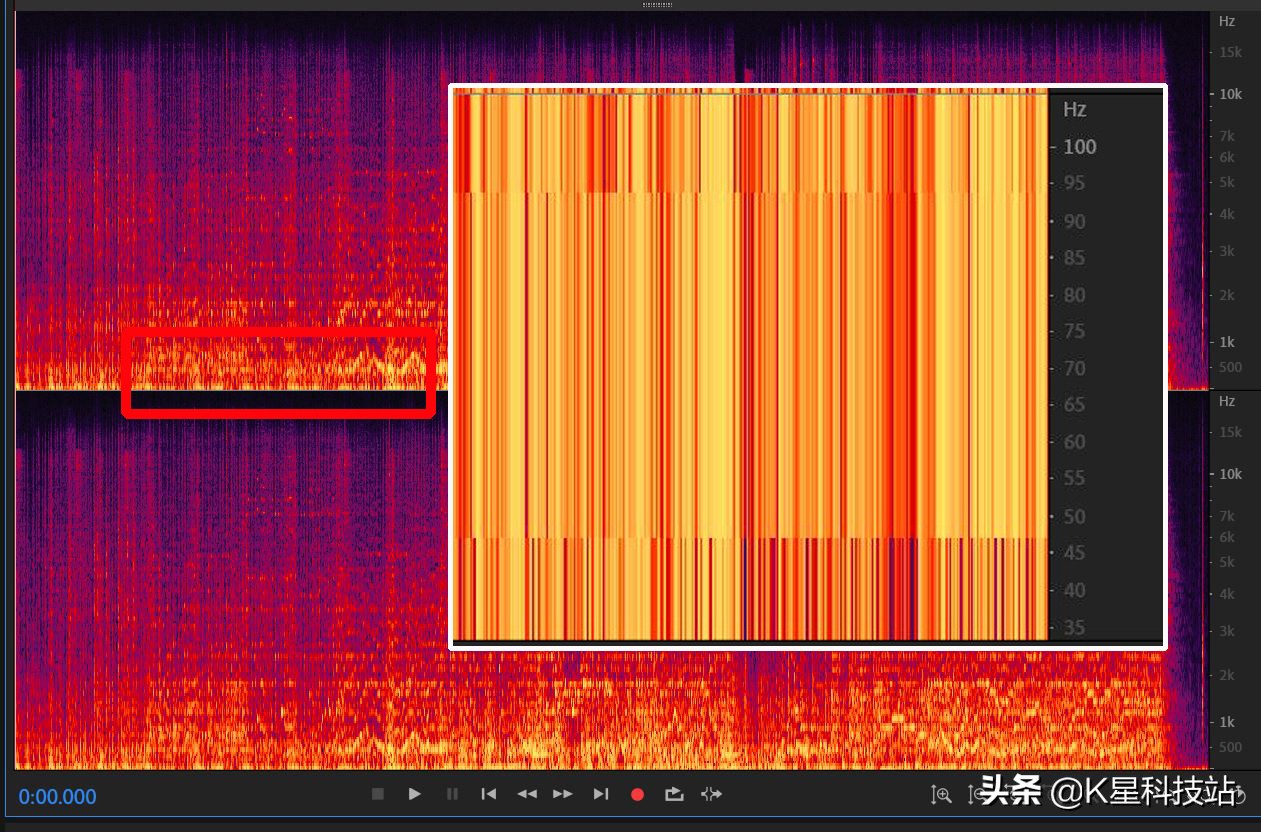The width and height of the screenshot is (1261, 832).
Task: Select the Hz label atop the frequency scale
Action: pos(1226,21)
